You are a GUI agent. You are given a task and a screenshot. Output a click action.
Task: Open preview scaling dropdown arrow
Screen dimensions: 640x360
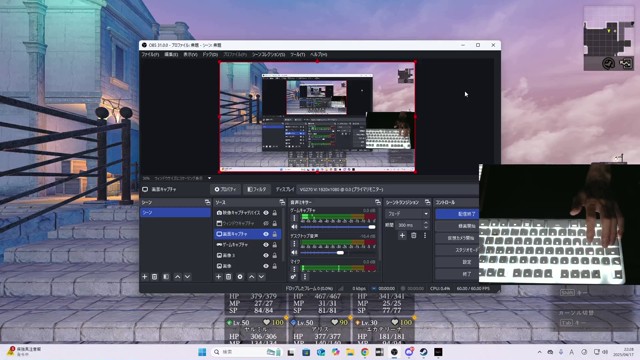[x=209, y=178]
